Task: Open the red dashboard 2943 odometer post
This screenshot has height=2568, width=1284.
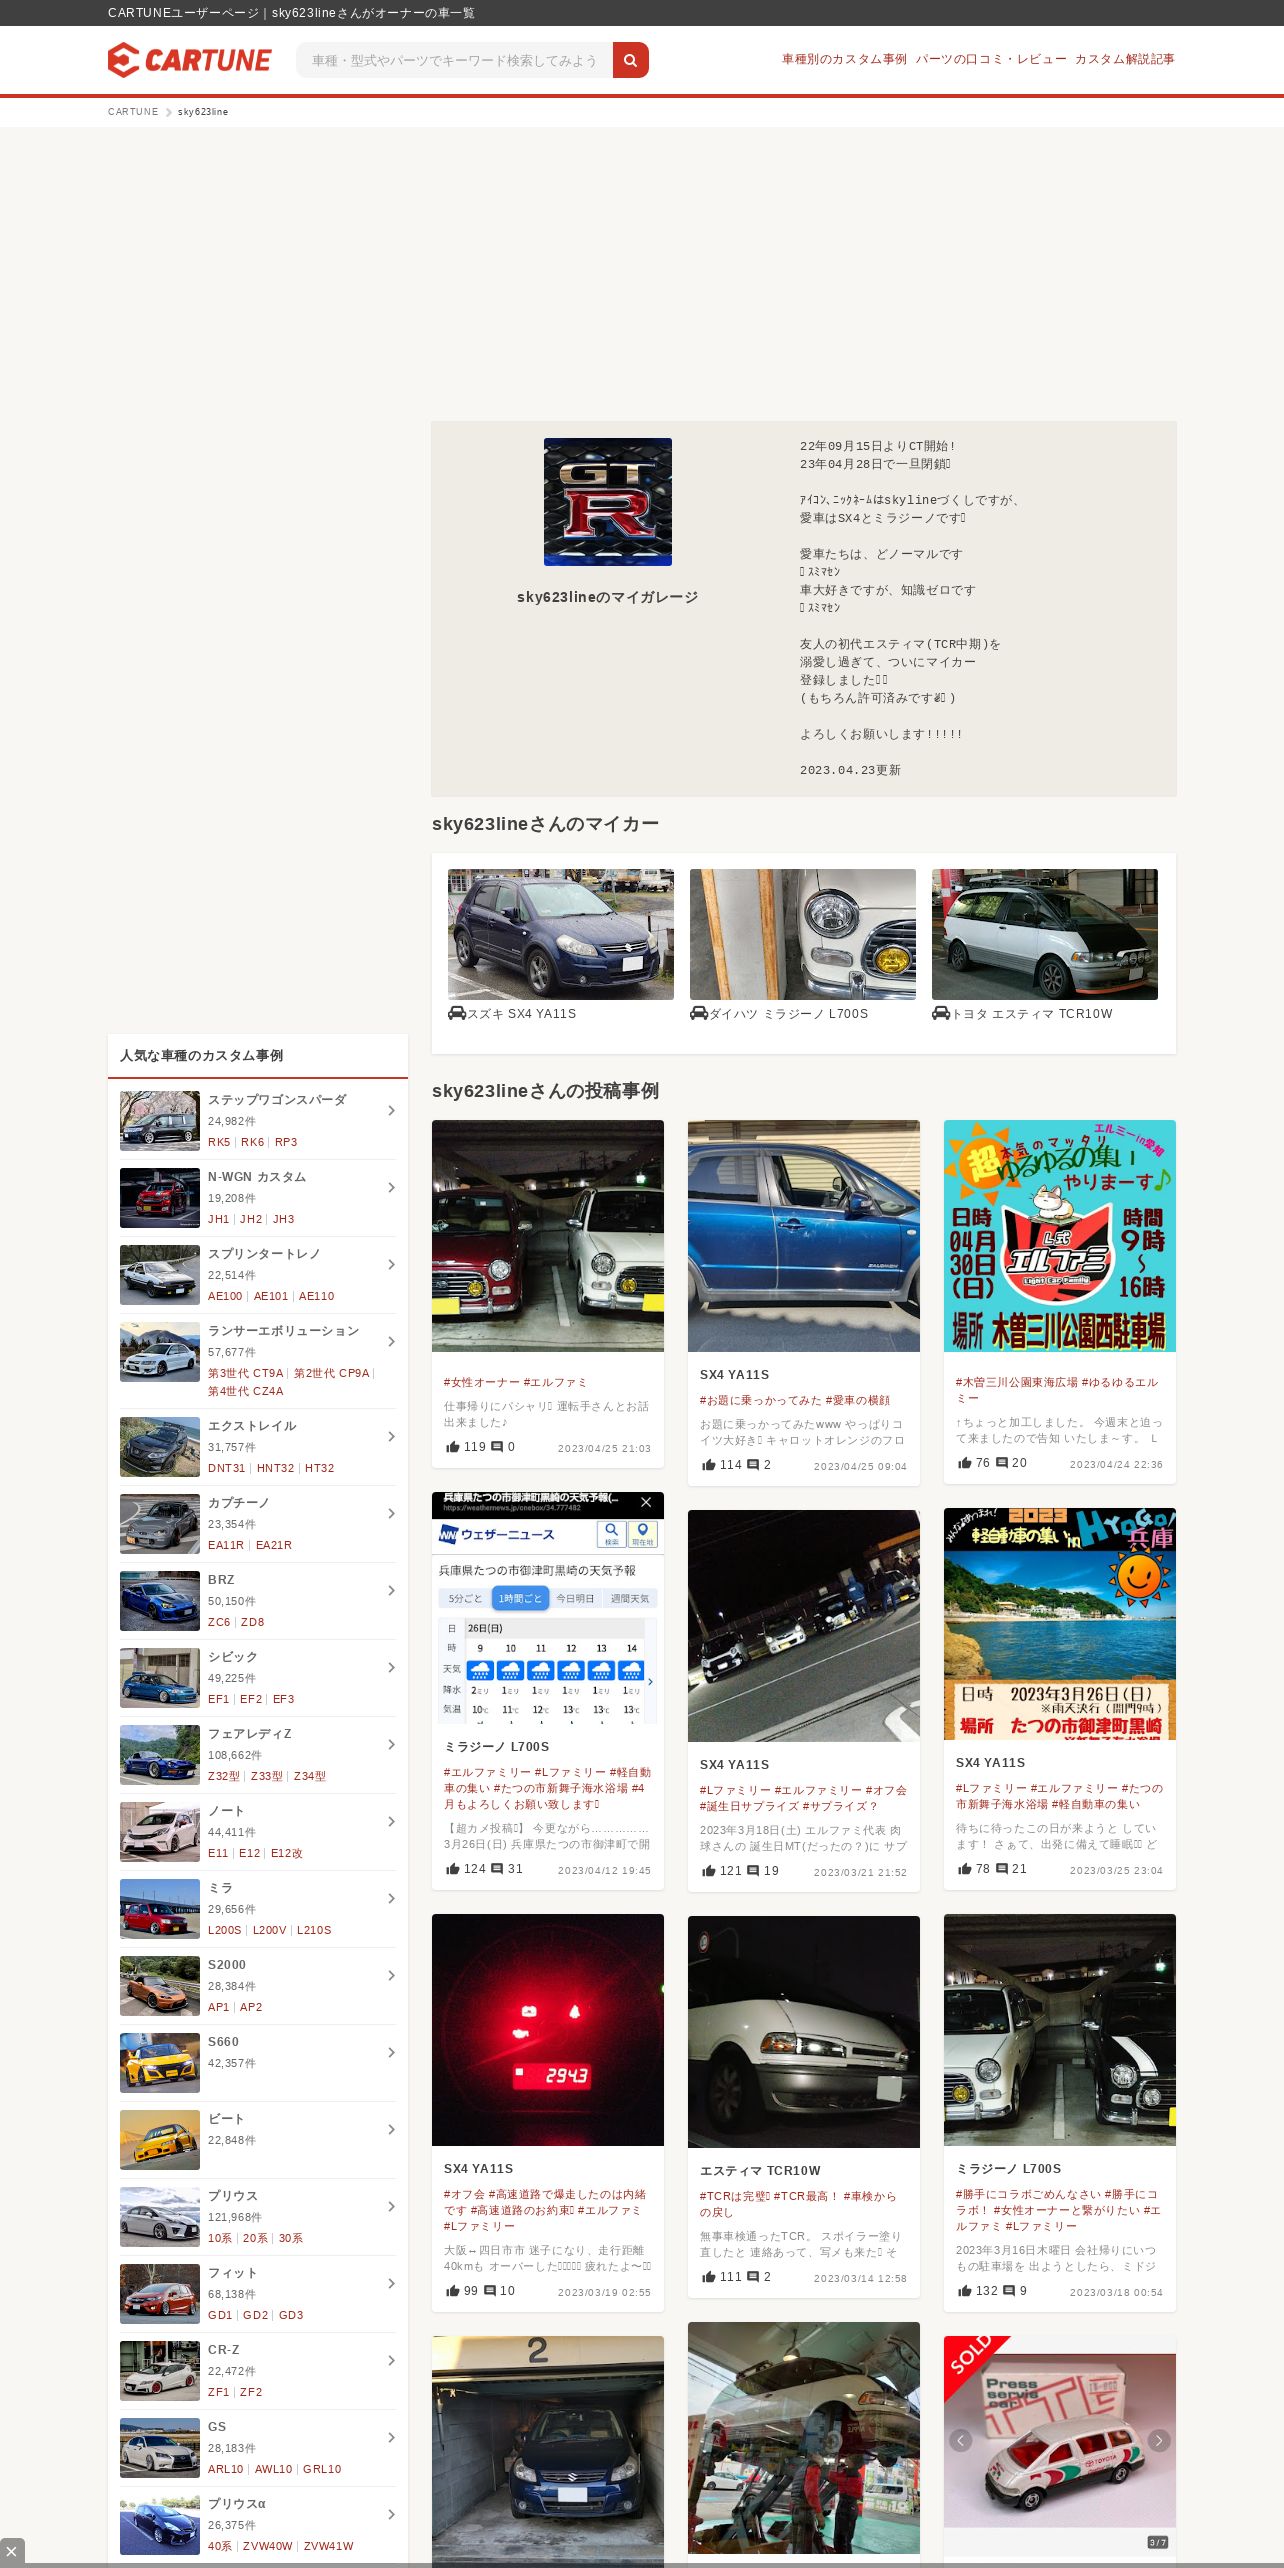Action: [548, 2030]
